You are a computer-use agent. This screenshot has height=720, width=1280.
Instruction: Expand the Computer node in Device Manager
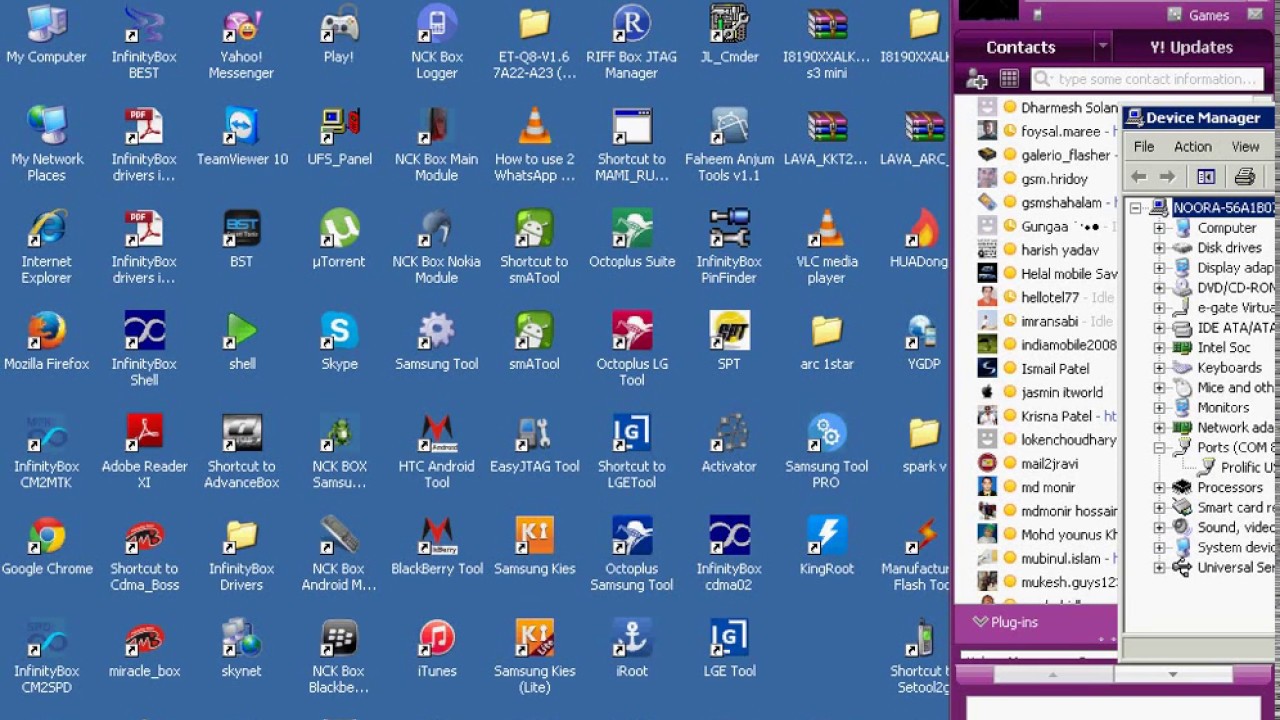coord(1159,228)
